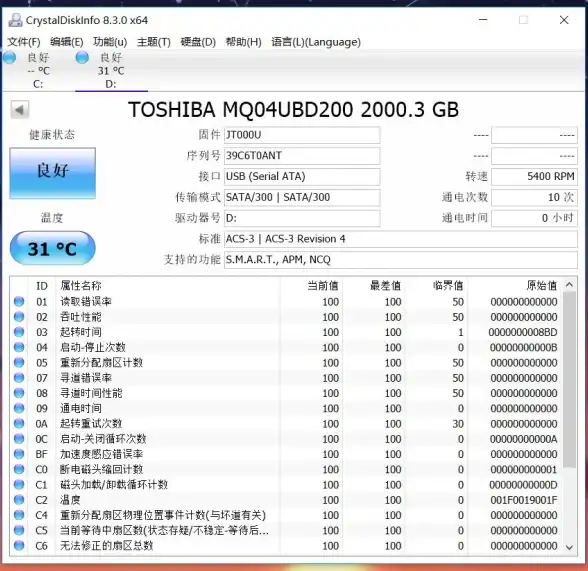Click status orb for 05 重新分配扇区计数 row
The width and height of the screenshot is (588, 571).
click(19, 363)
